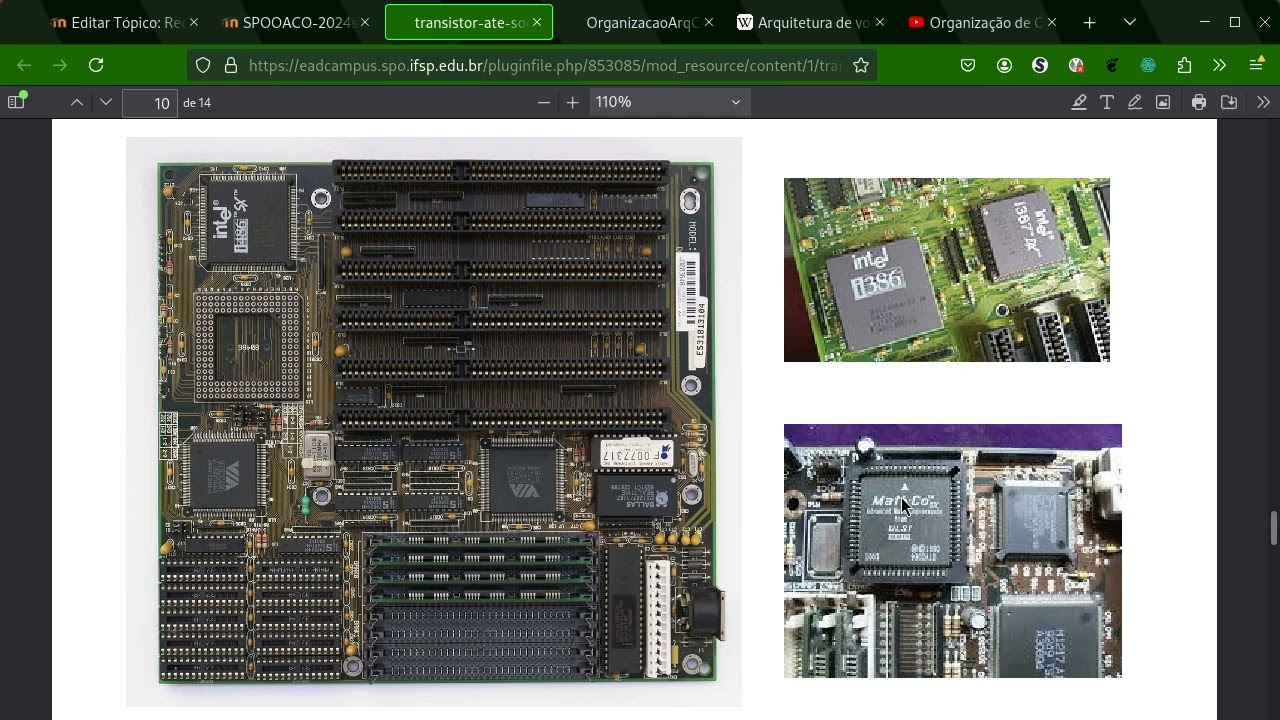Select the draw tool
The image size is (1280, 720).
[1135, 102]
